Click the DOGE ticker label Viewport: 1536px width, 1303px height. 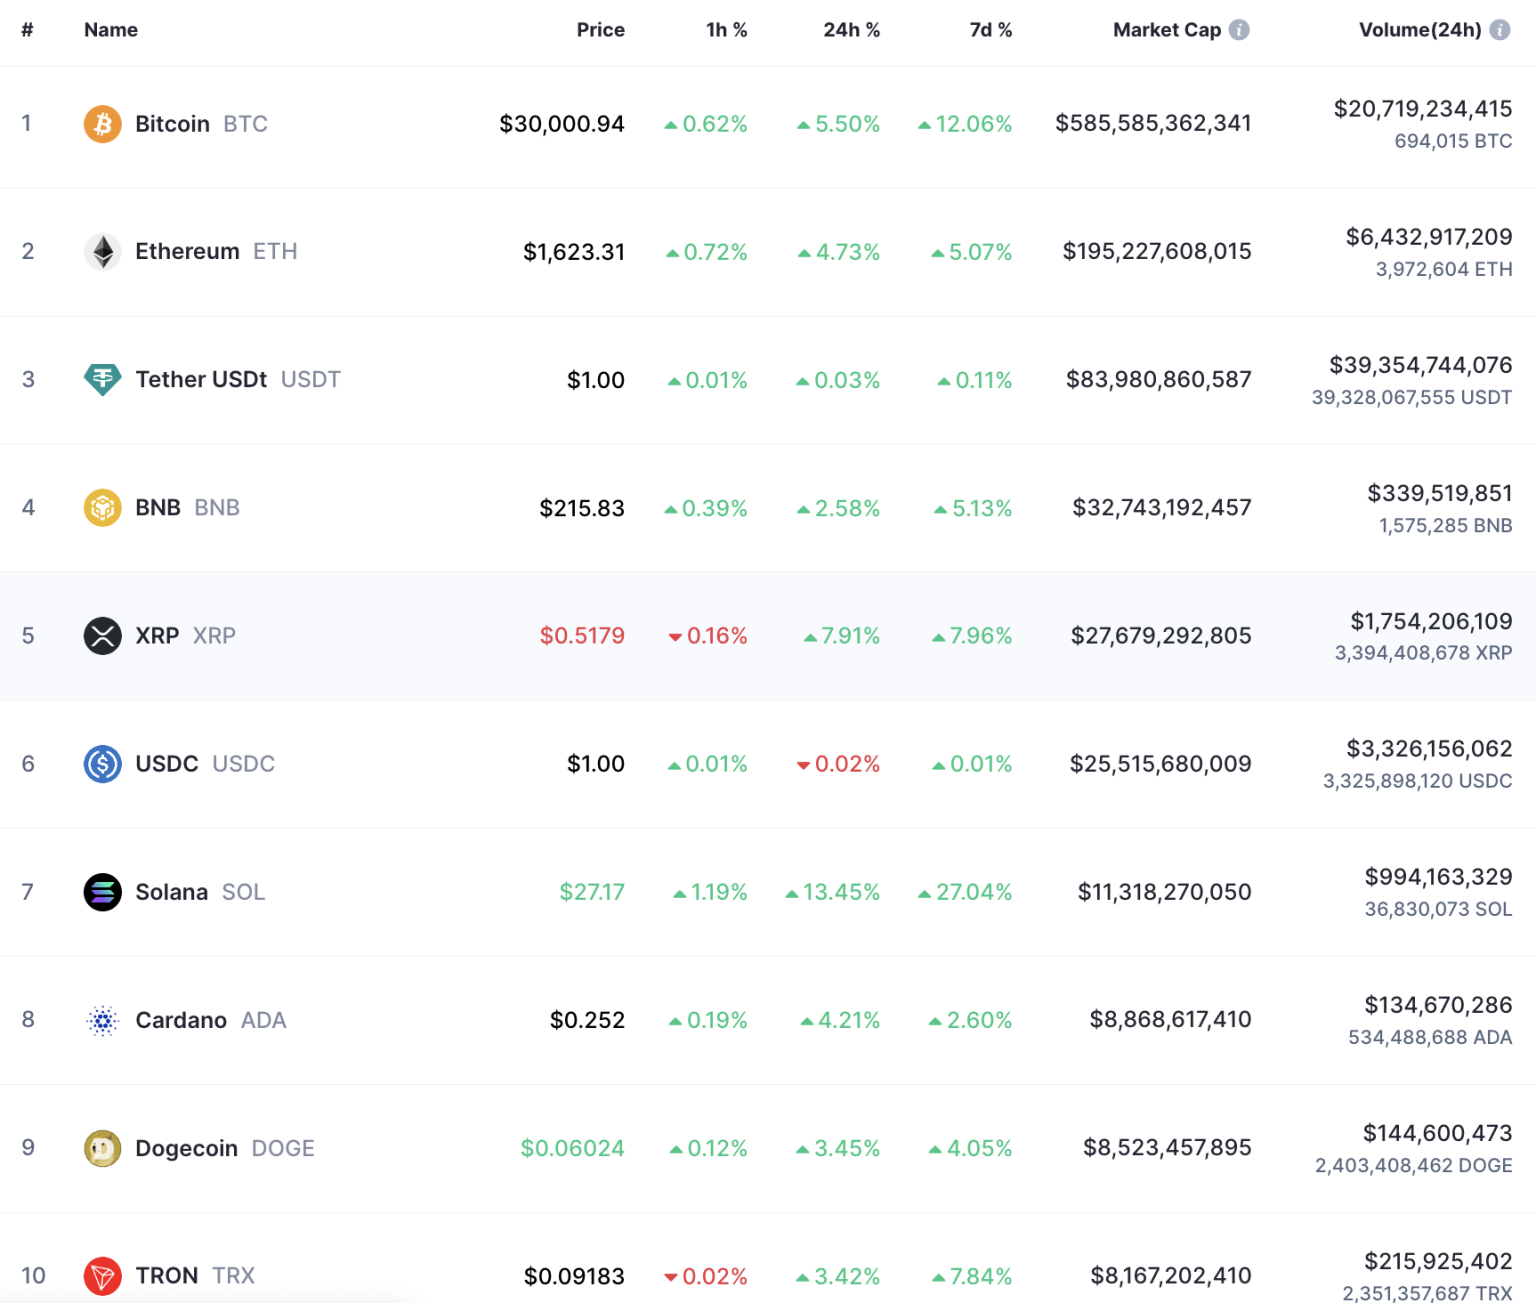pyautogui.click(x=283, y=1147)
